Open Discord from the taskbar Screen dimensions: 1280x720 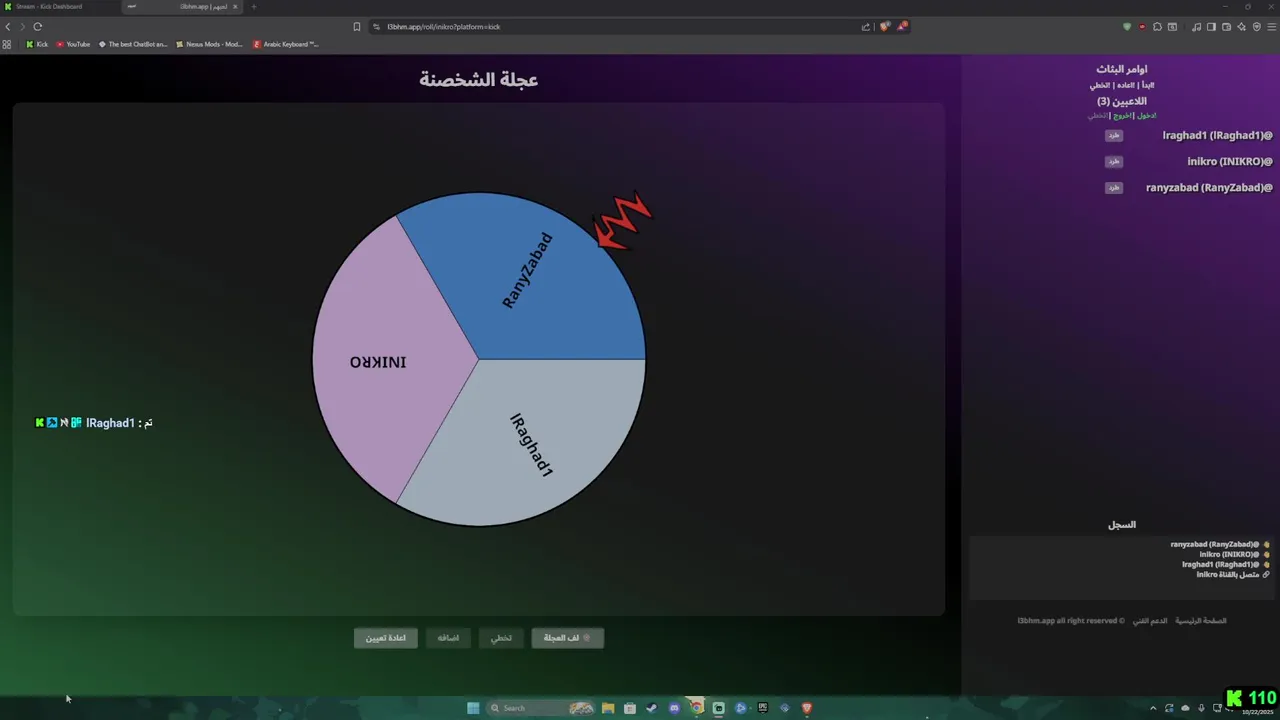[x=674, y=708]
